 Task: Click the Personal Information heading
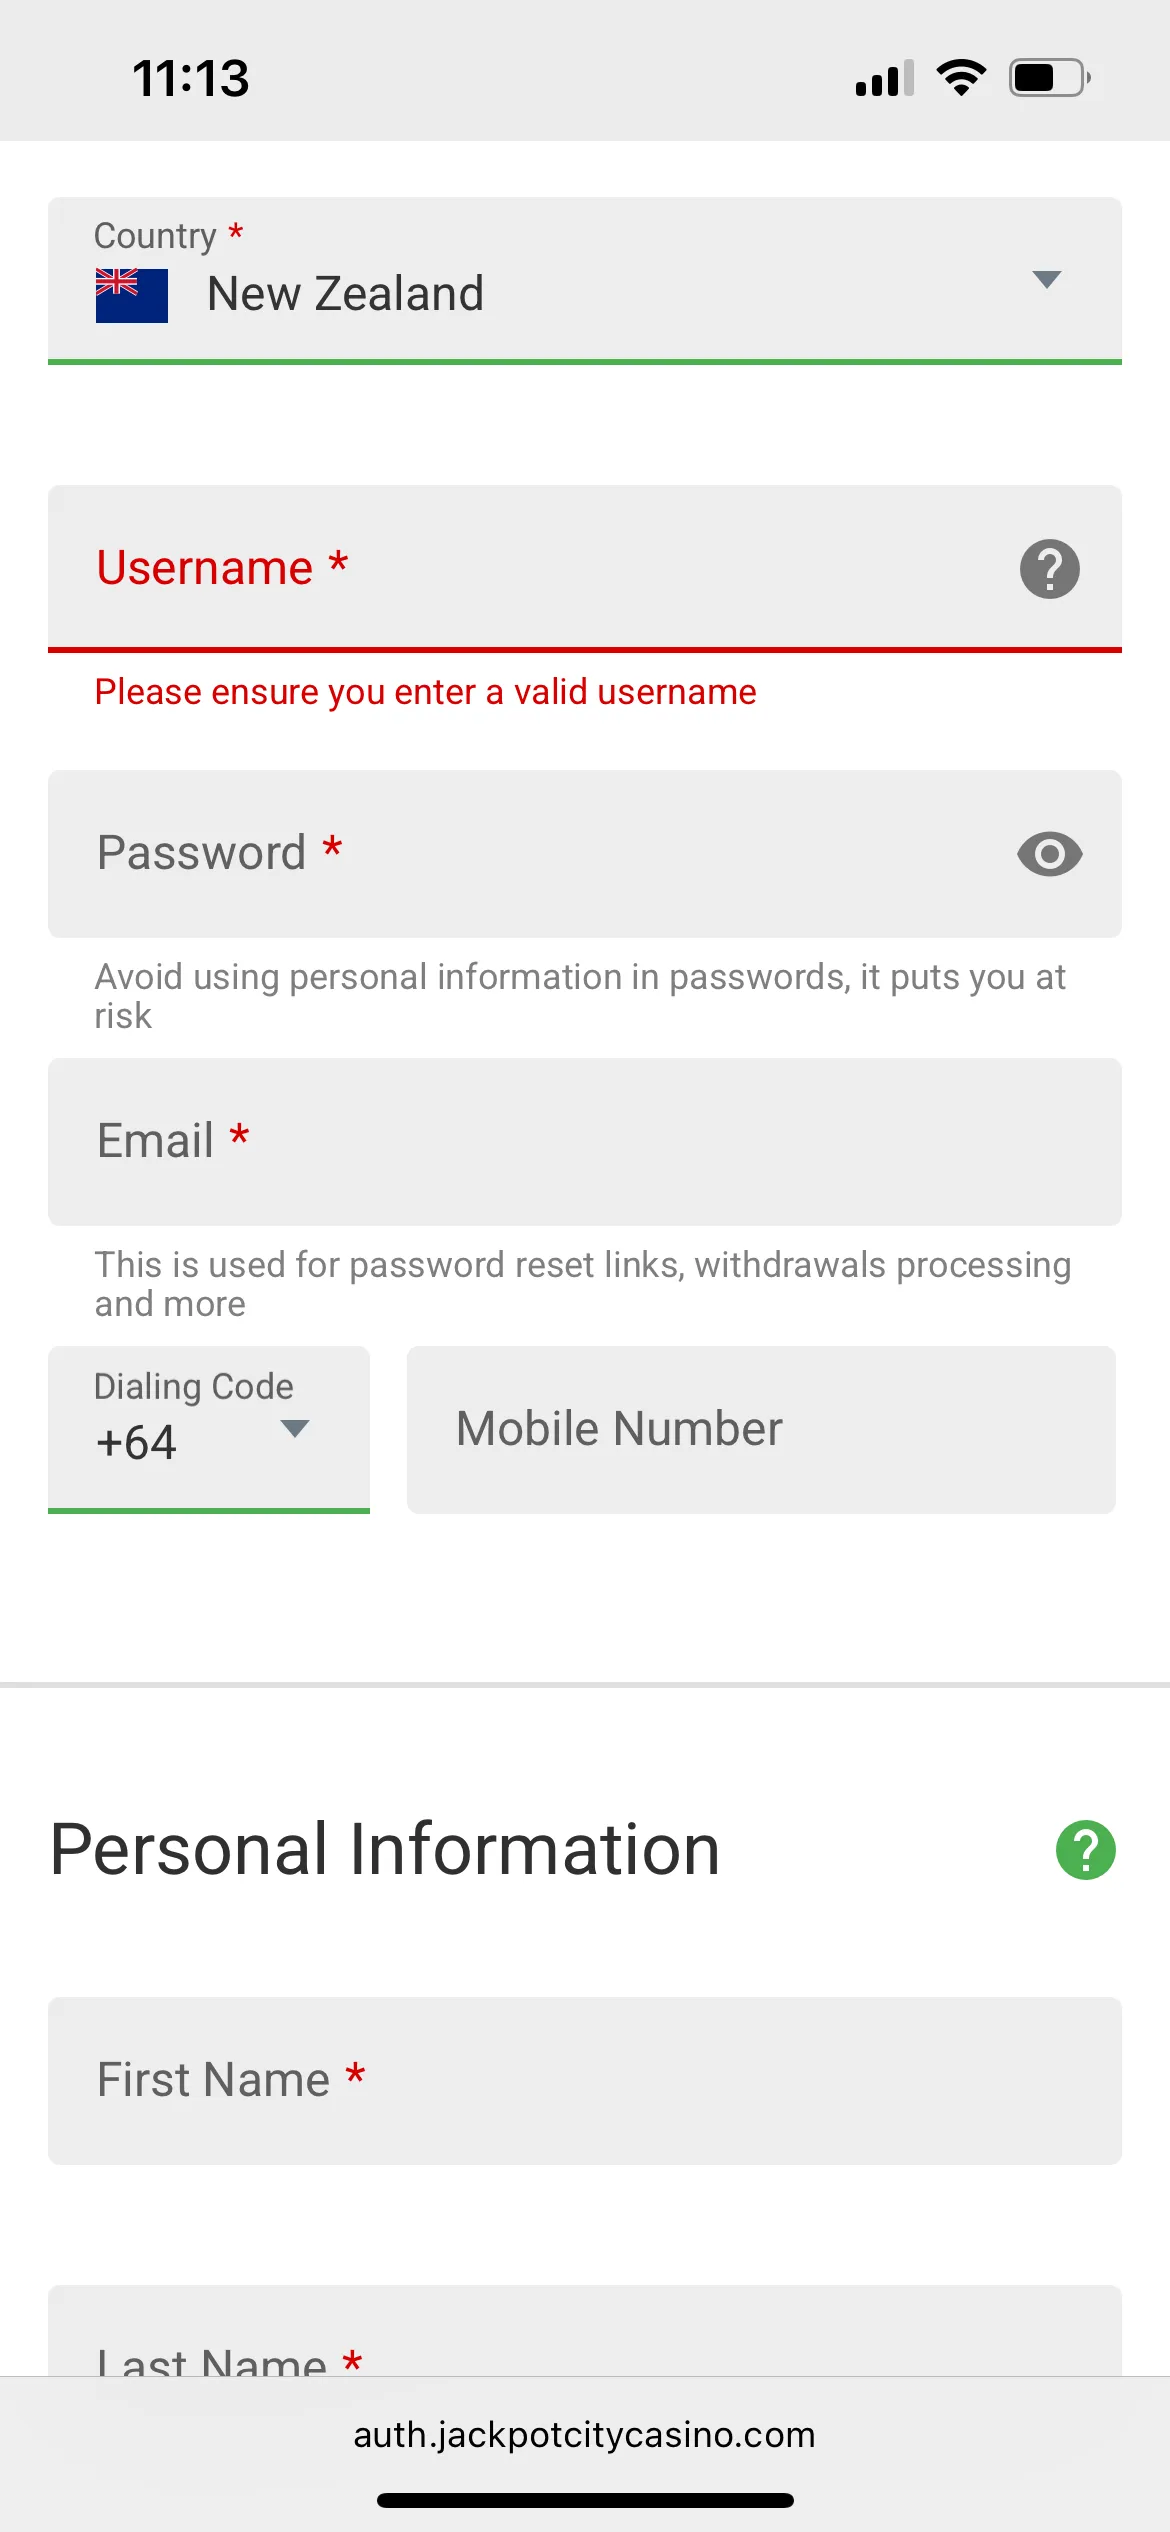point(385,1850)
